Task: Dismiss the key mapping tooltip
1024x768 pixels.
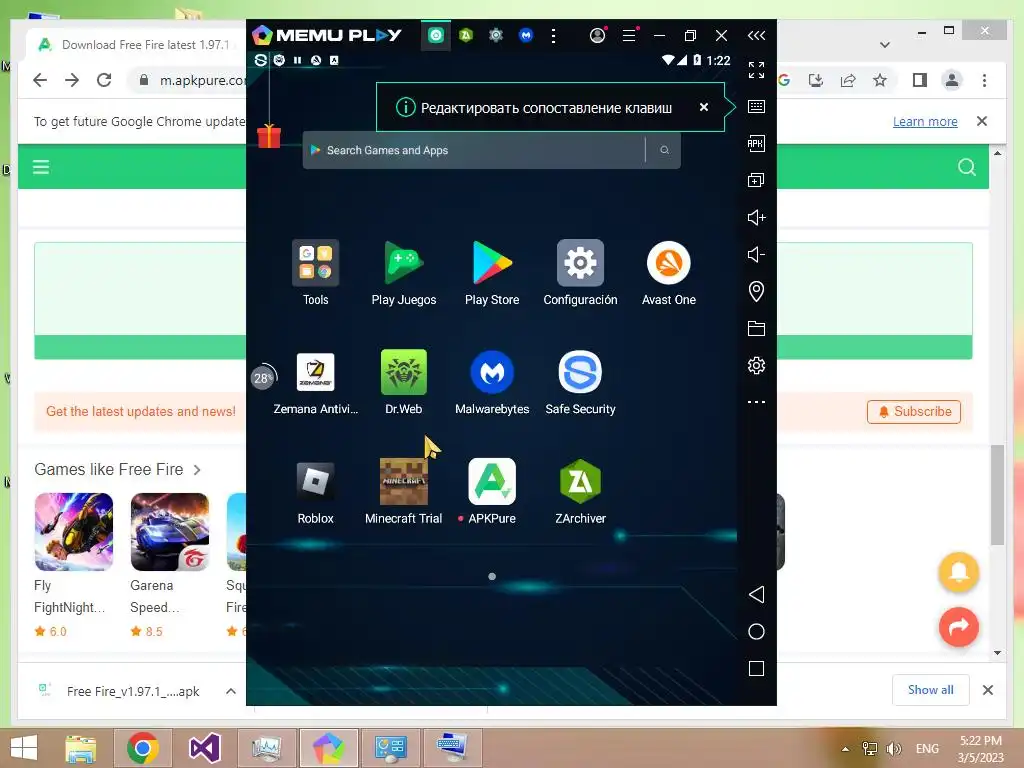Action: pos(703,107)
